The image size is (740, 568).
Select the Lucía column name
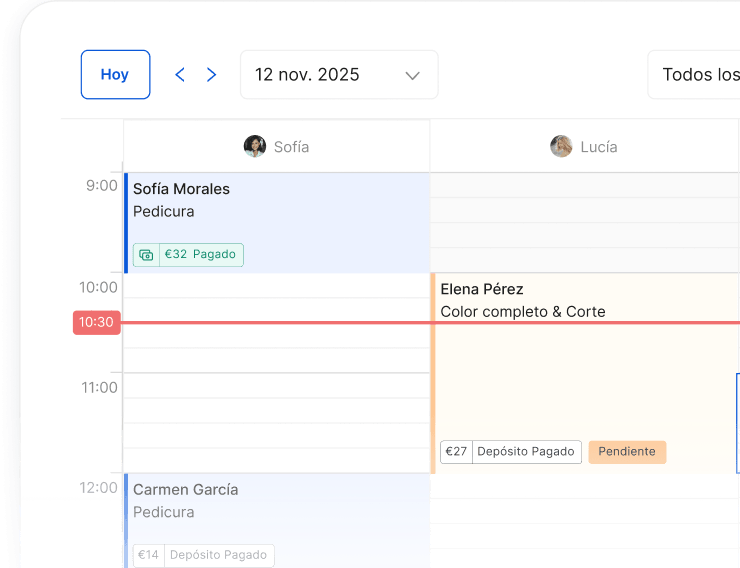(x=599, y=147)
